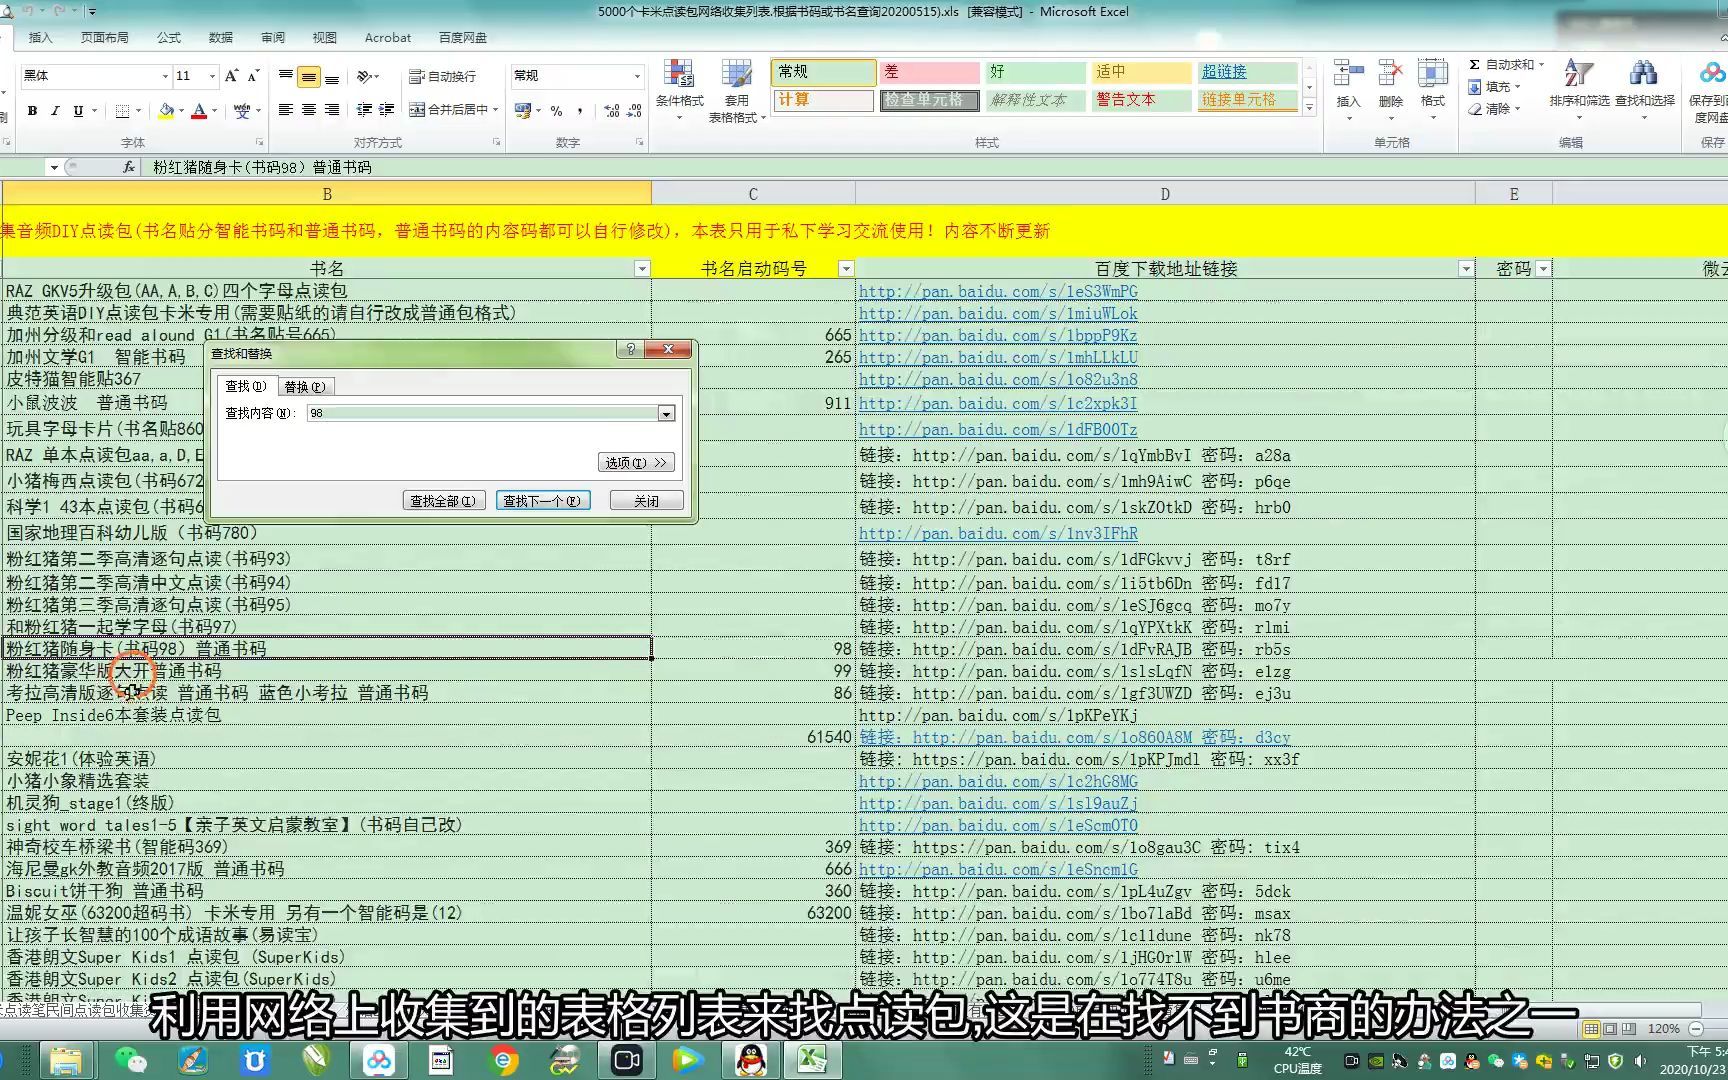Select the top align icon

pos(286,76)
